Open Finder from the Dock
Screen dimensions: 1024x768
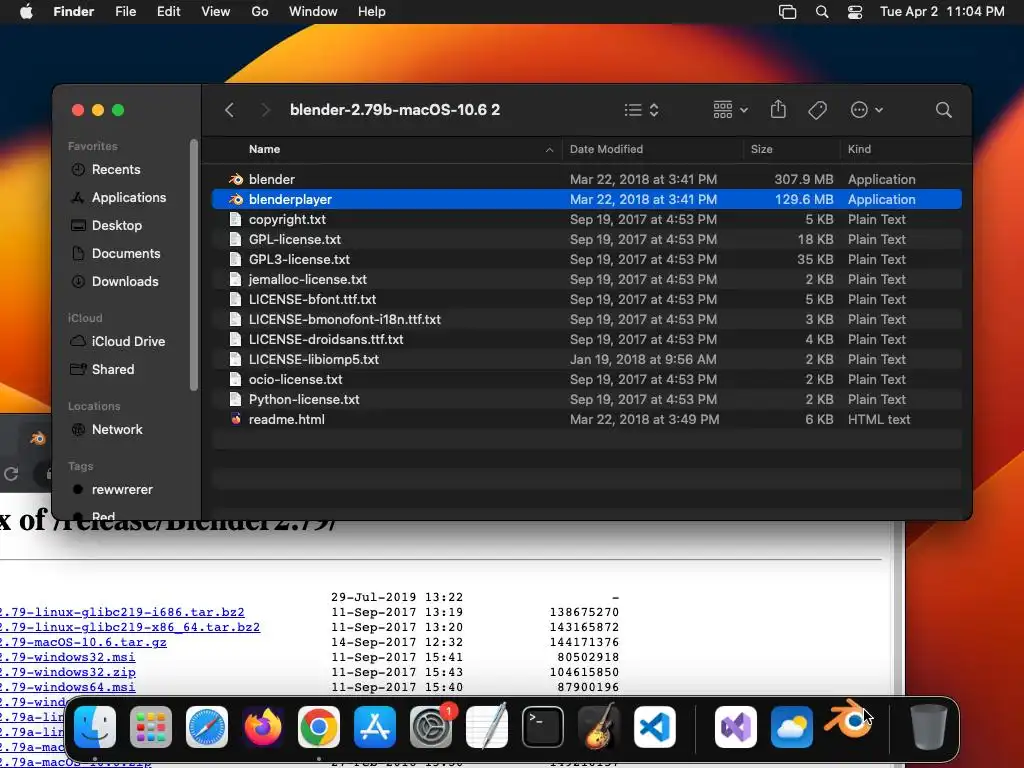(x=95, y=727)
